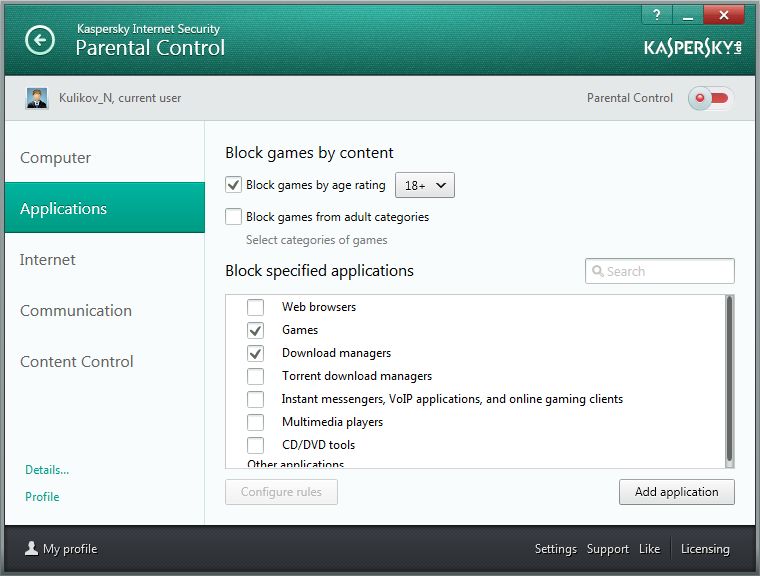The height and width of the screenshot is (576, 760).
Task: Click Select categories of games link
Action: pyautogui.click(x=317, y=240)
